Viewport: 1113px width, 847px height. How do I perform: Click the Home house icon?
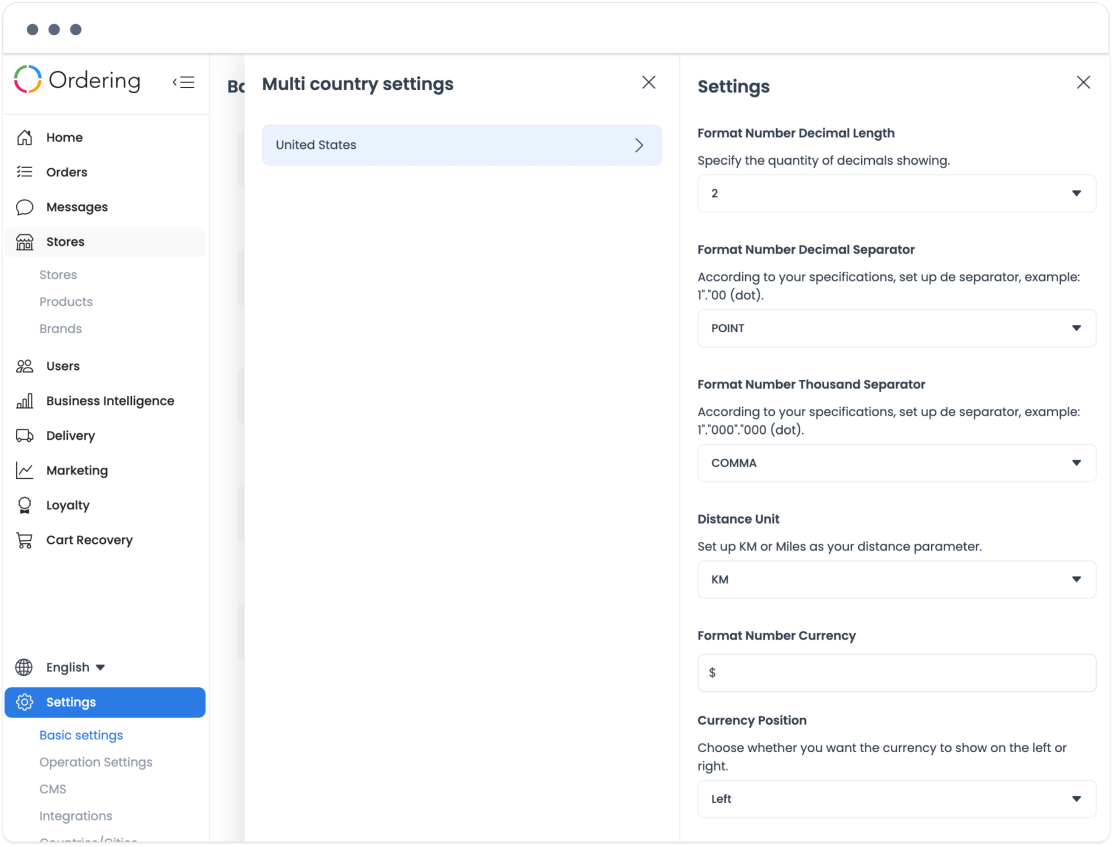pos(25,137)
